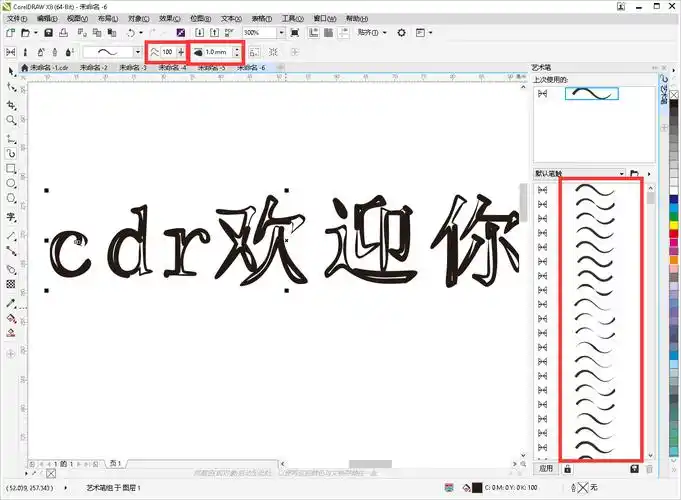The height and width of the screenshot is (500, 681).
Task: Select the Brush artistic media mode
Action: pyautogui.click(x=25, y=52)
